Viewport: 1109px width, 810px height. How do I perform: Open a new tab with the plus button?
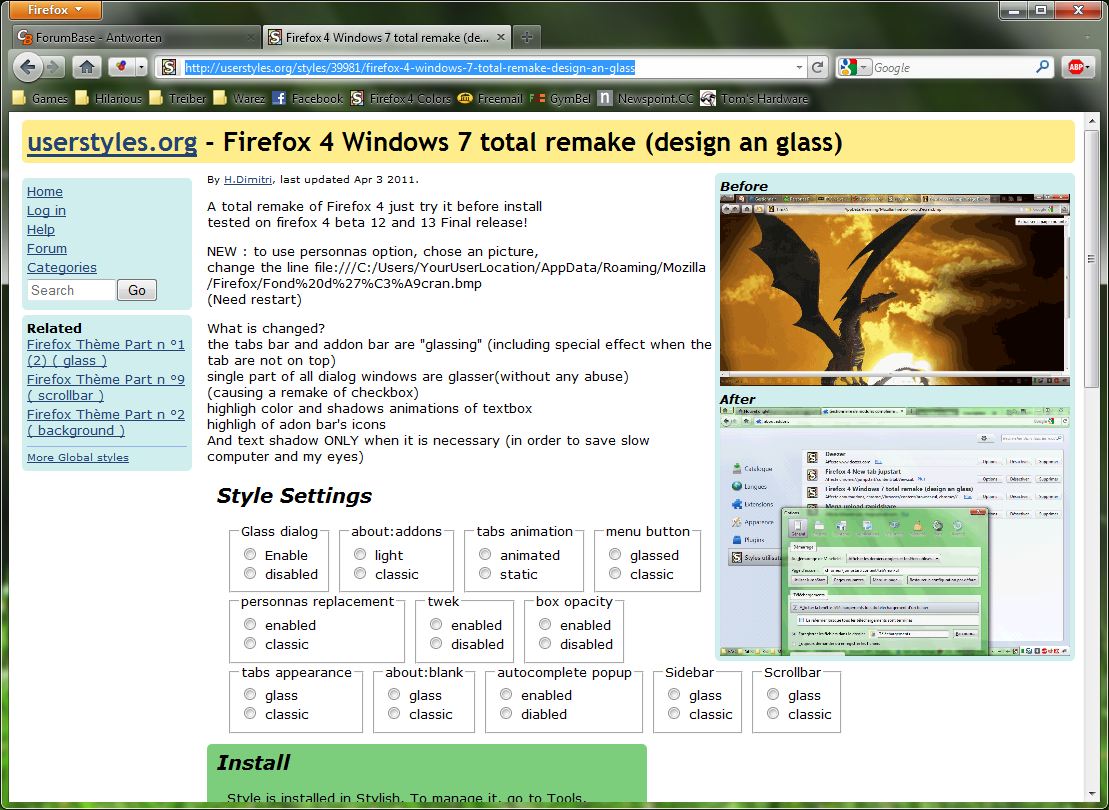tap(526, 37)
